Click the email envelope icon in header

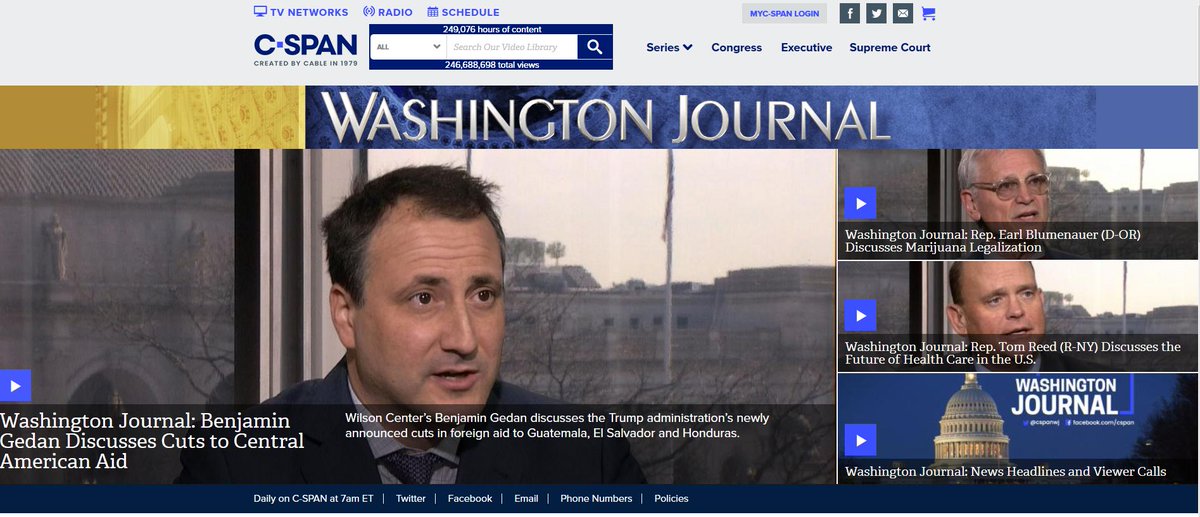903,13
